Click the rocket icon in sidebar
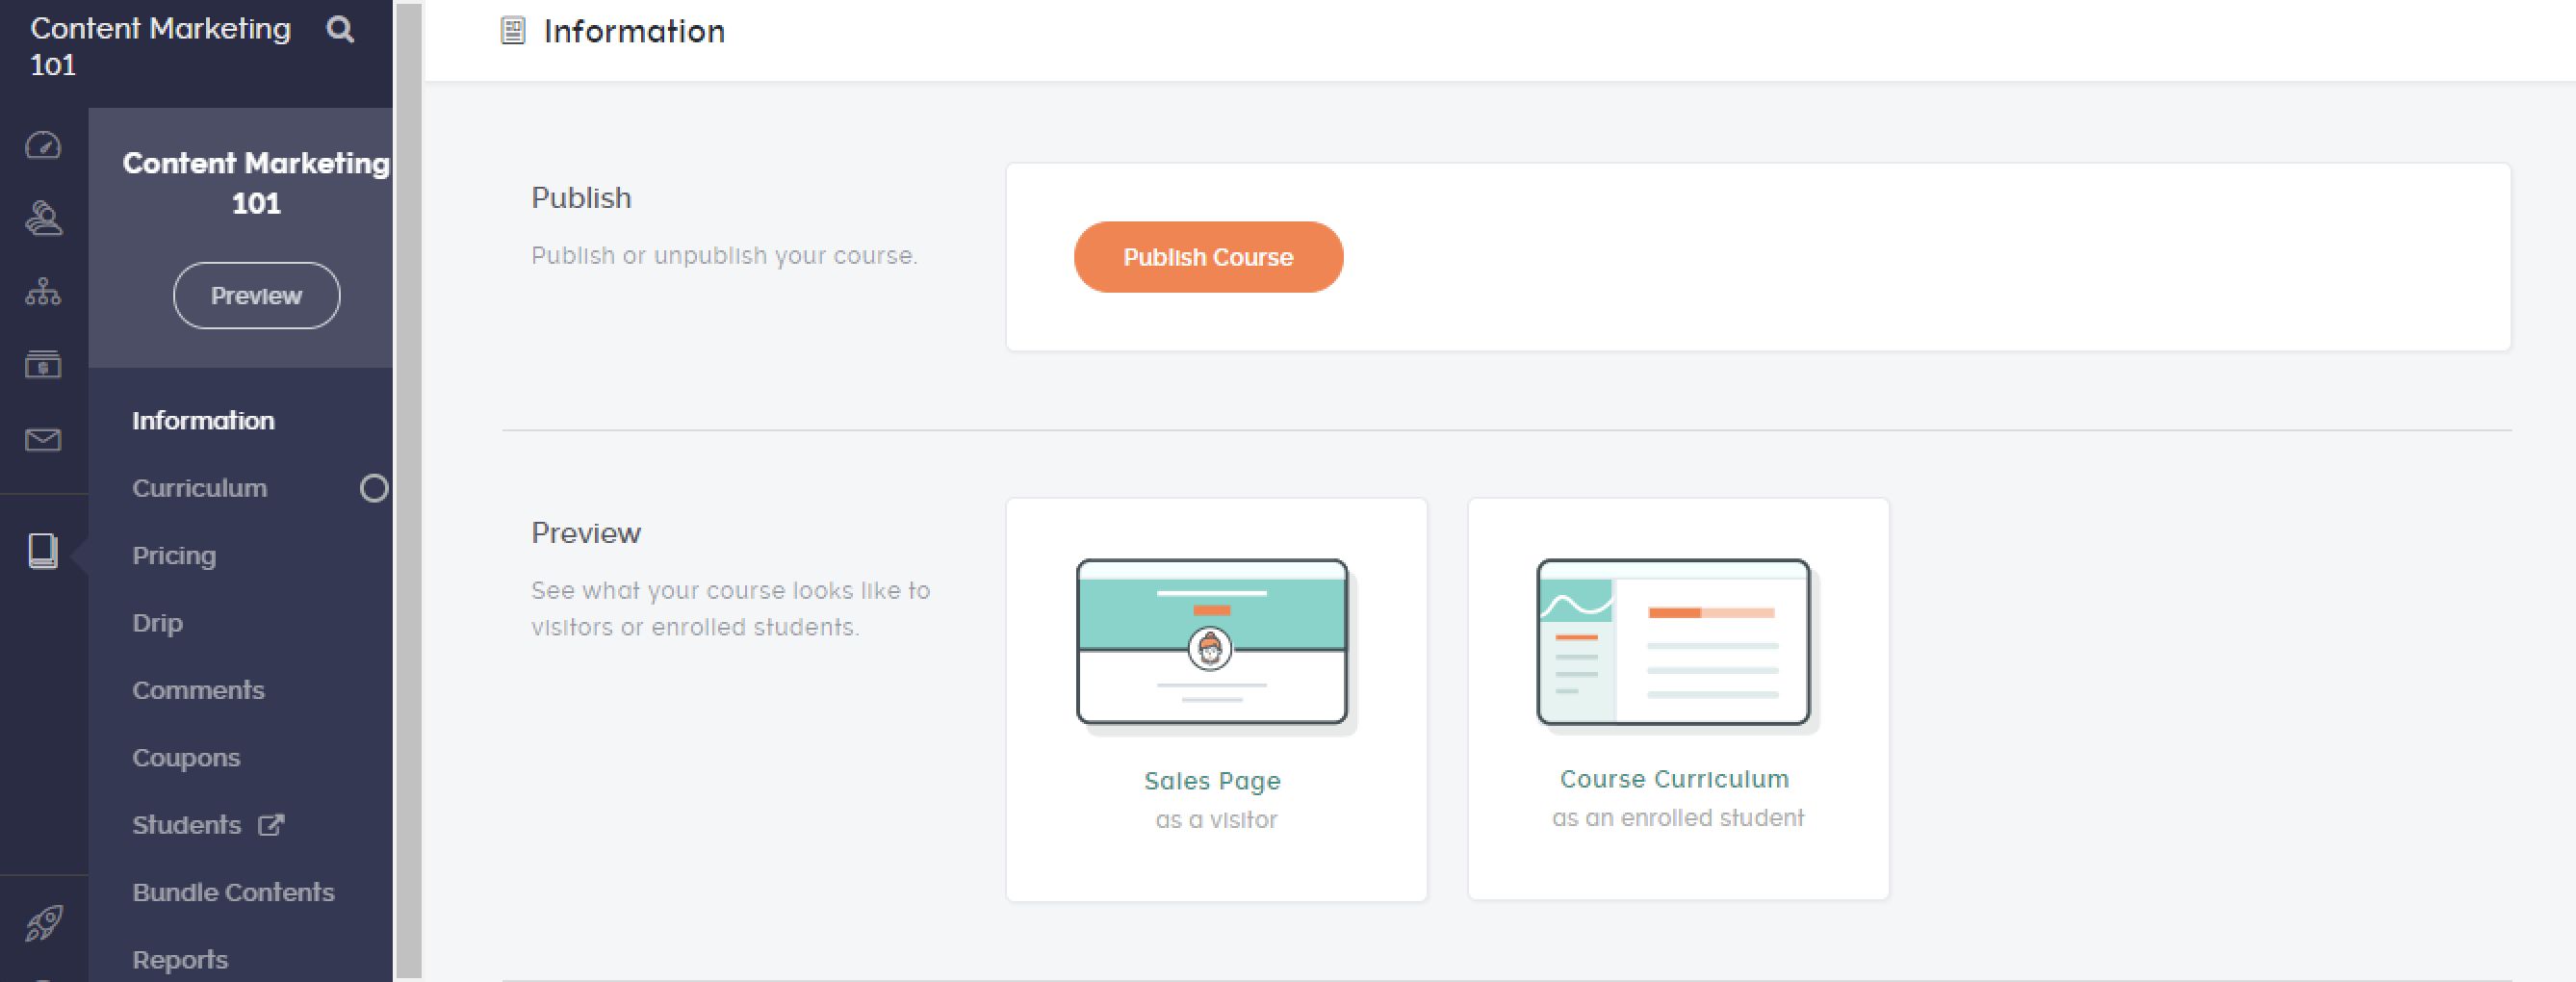The height and width of the screenshot is (982, 2576). tap(43, 922)
